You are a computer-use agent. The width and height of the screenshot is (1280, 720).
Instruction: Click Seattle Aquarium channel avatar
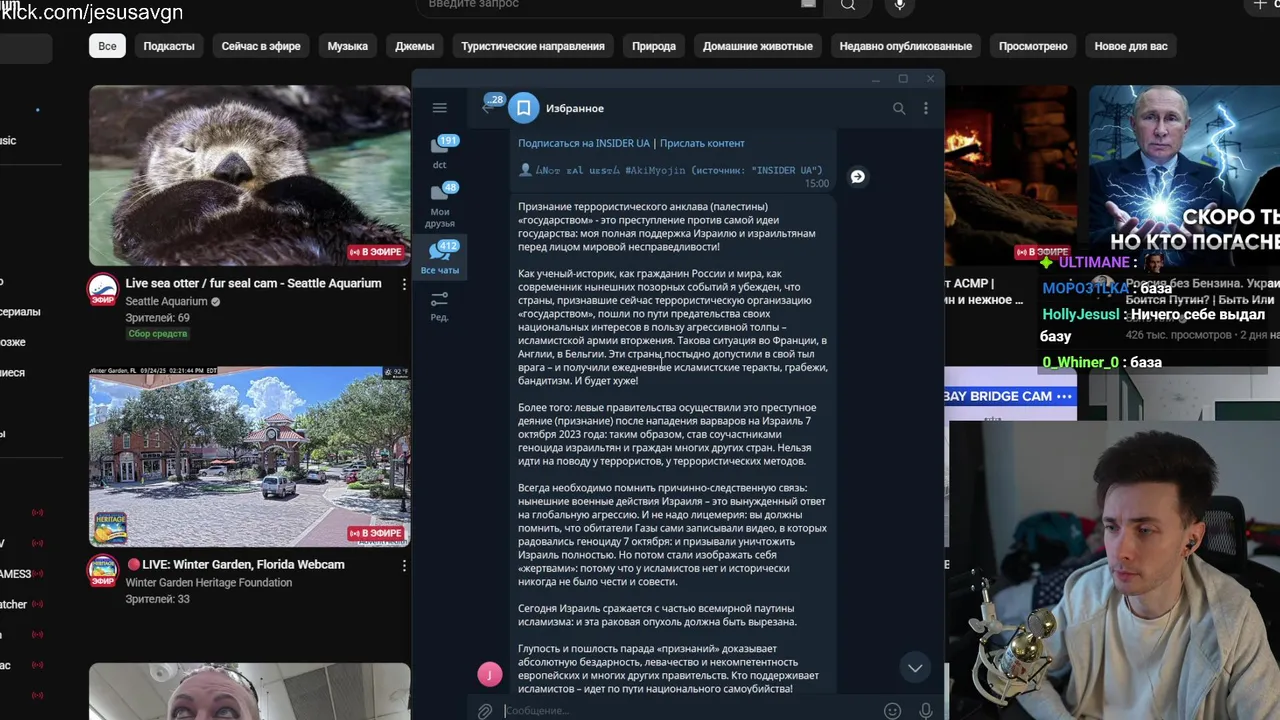[103, 289]
